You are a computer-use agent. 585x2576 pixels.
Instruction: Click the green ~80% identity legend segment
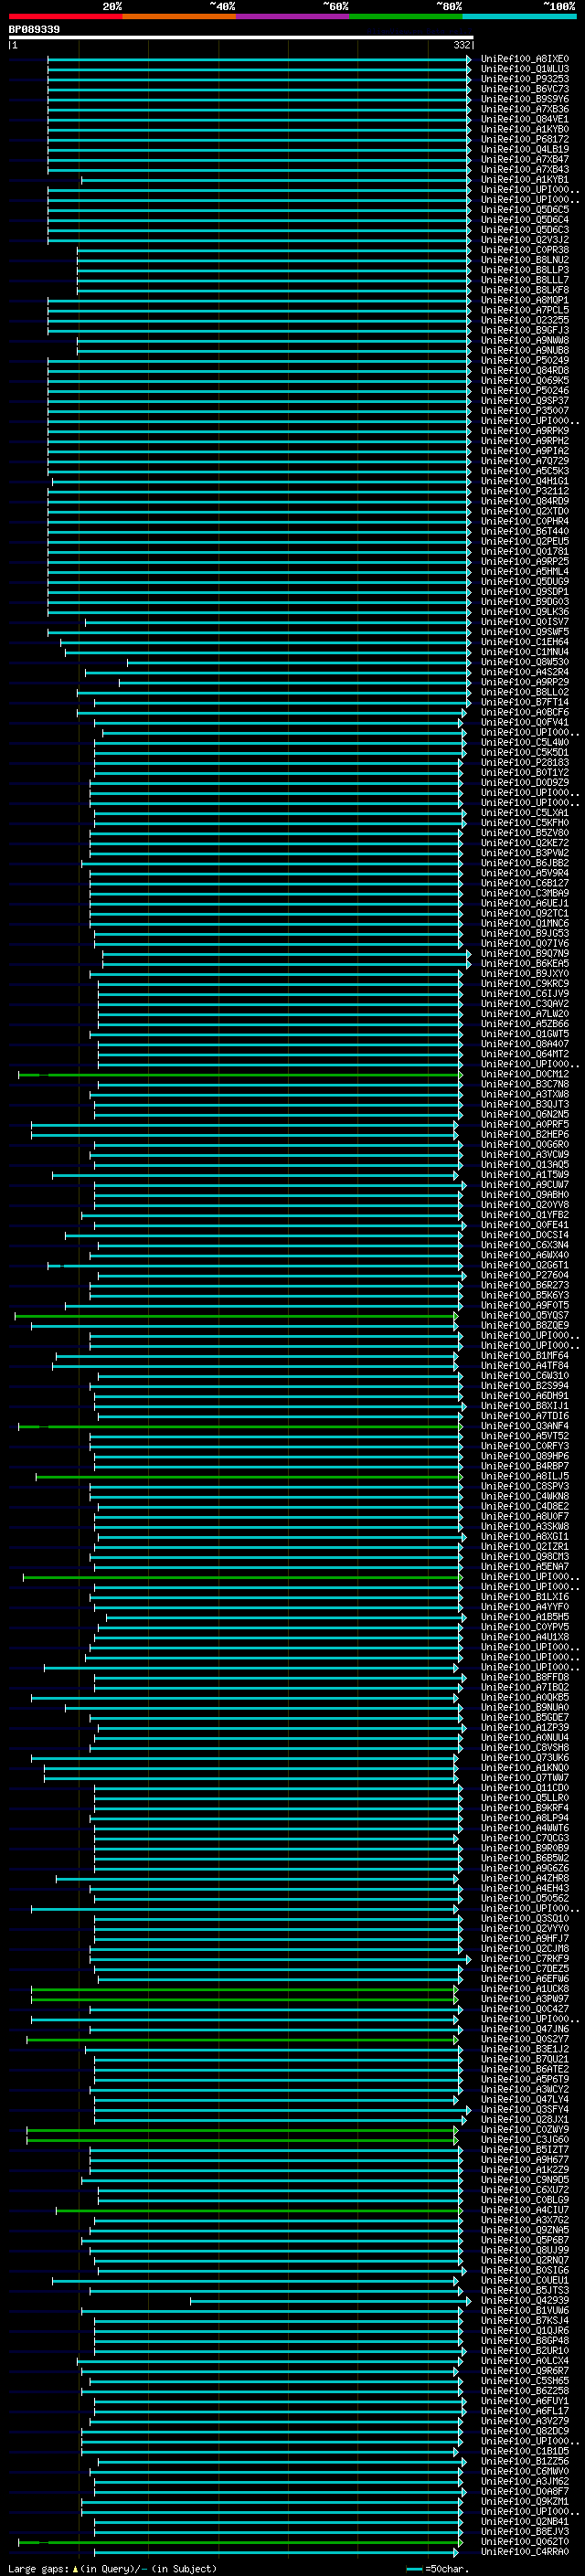[x=406, y=16]
